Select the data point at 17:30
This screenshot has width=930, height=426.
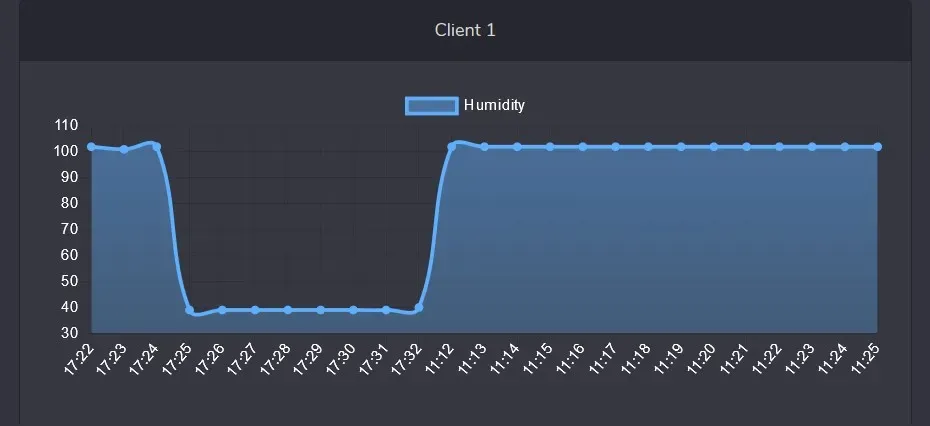[353, 310]
